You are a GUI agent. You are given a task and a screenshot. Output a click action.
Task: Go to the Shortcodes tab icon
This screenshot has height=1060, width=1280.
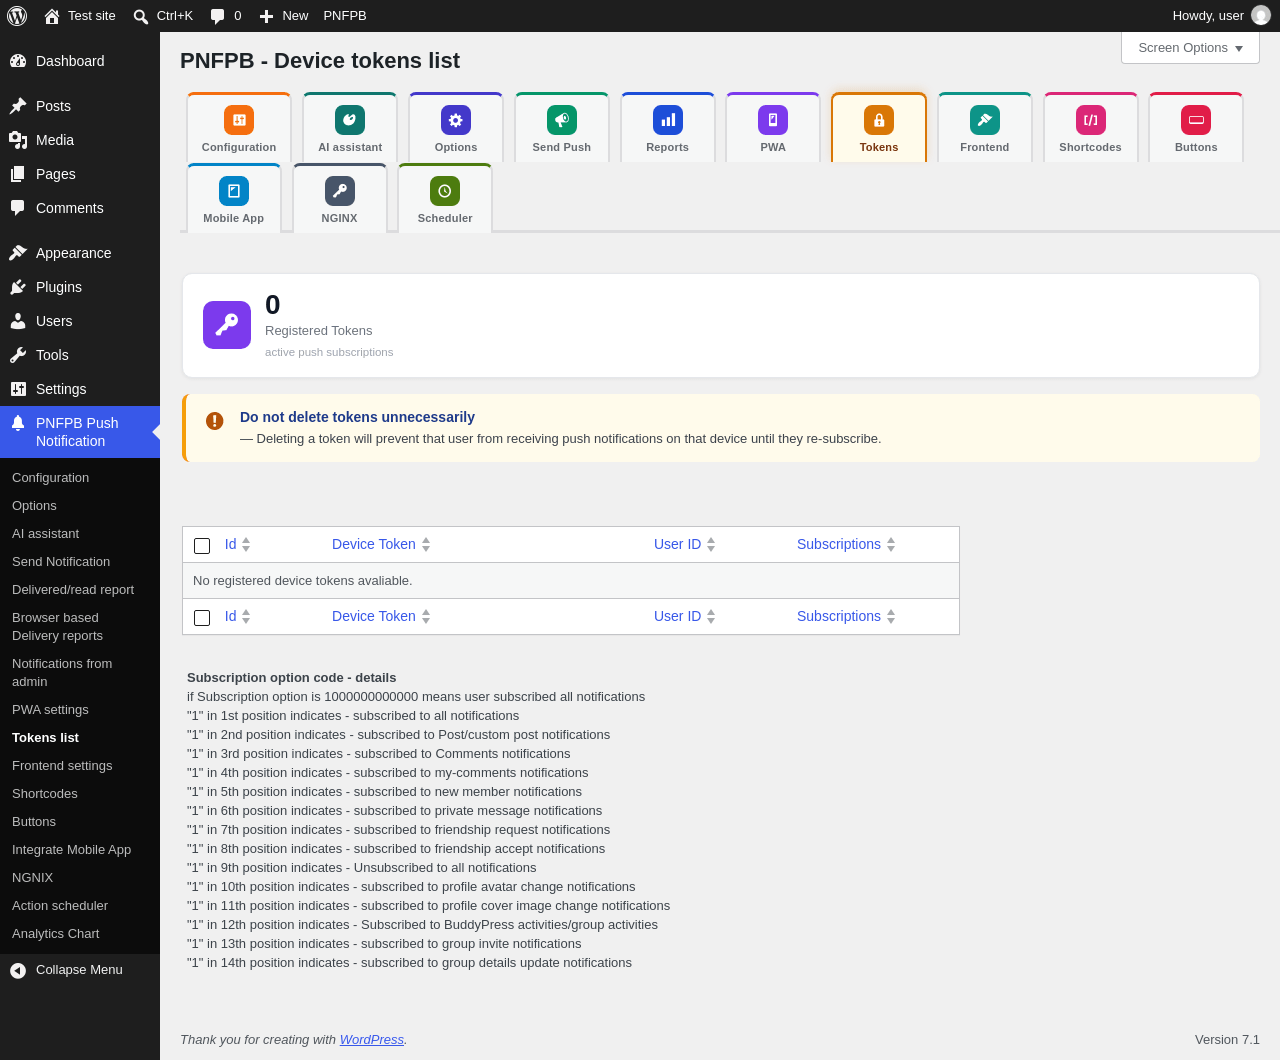(x=1091, y=120)
